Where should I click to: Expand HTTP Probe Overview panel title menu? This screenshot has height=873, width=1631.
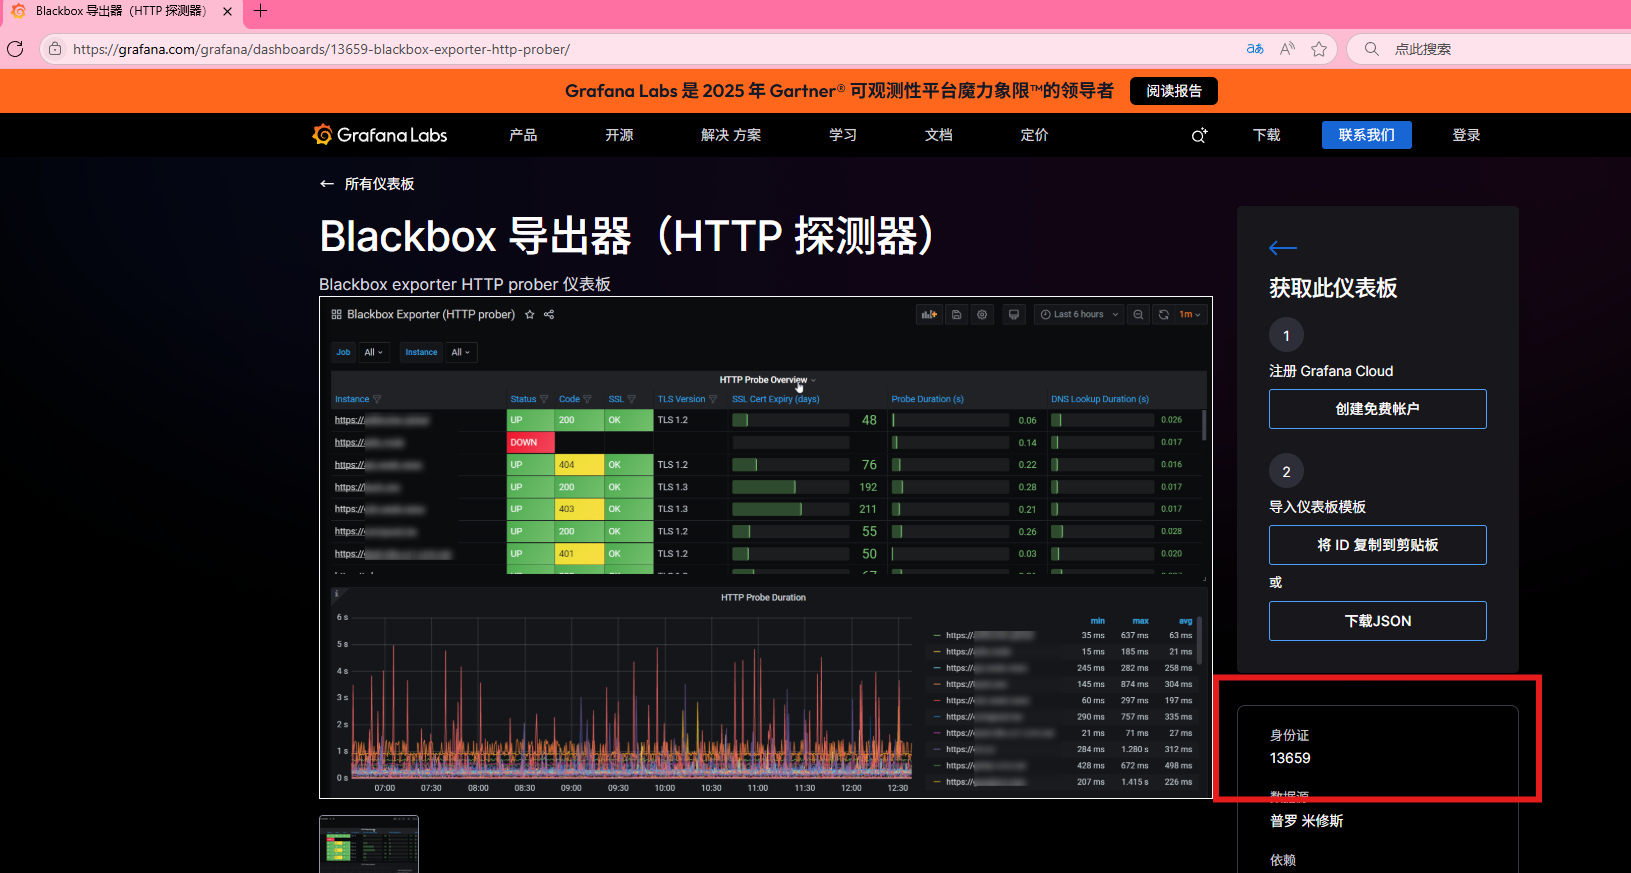tap(768, 380)
